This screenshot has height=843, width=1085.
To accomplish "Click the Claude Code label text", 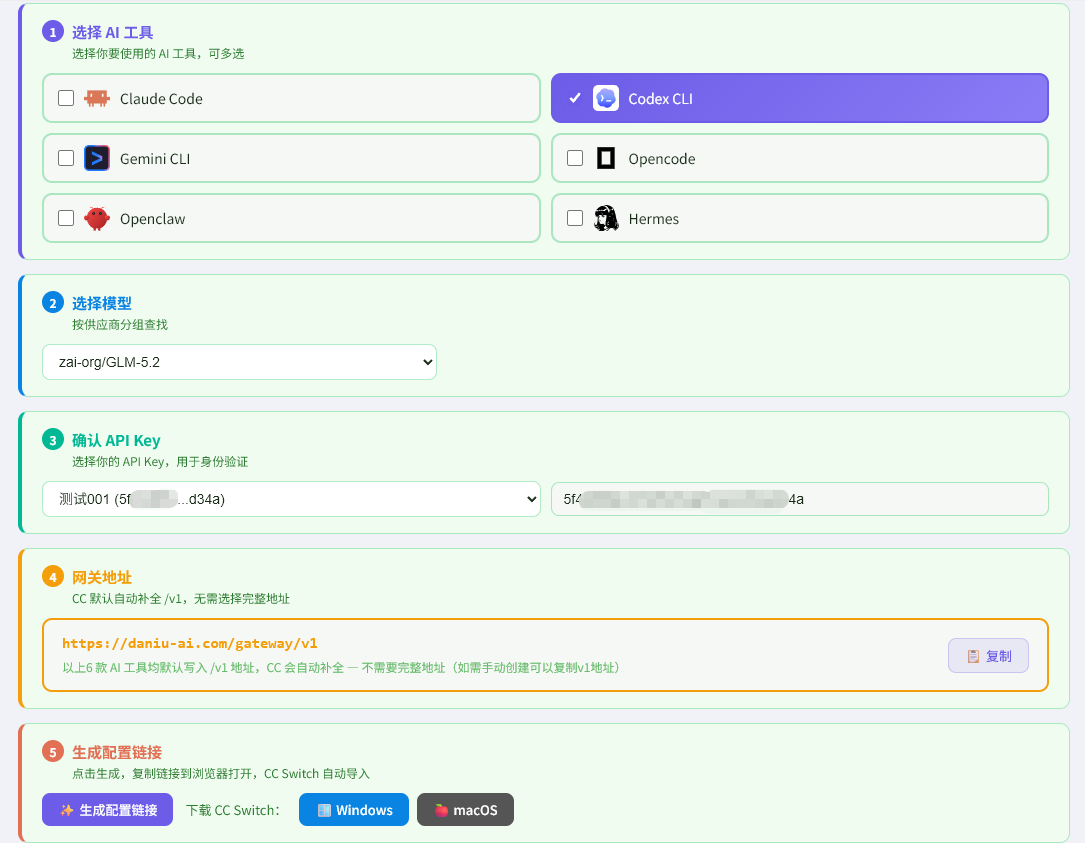I will 161,99.
